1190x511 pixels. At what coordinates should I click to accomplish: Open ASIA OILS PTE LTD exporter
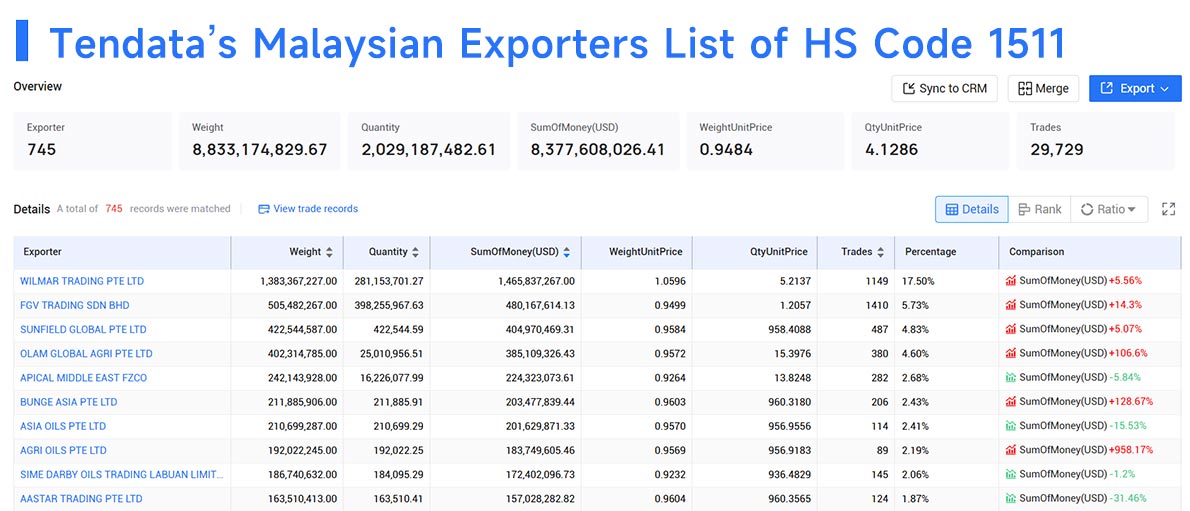[63, 426]
